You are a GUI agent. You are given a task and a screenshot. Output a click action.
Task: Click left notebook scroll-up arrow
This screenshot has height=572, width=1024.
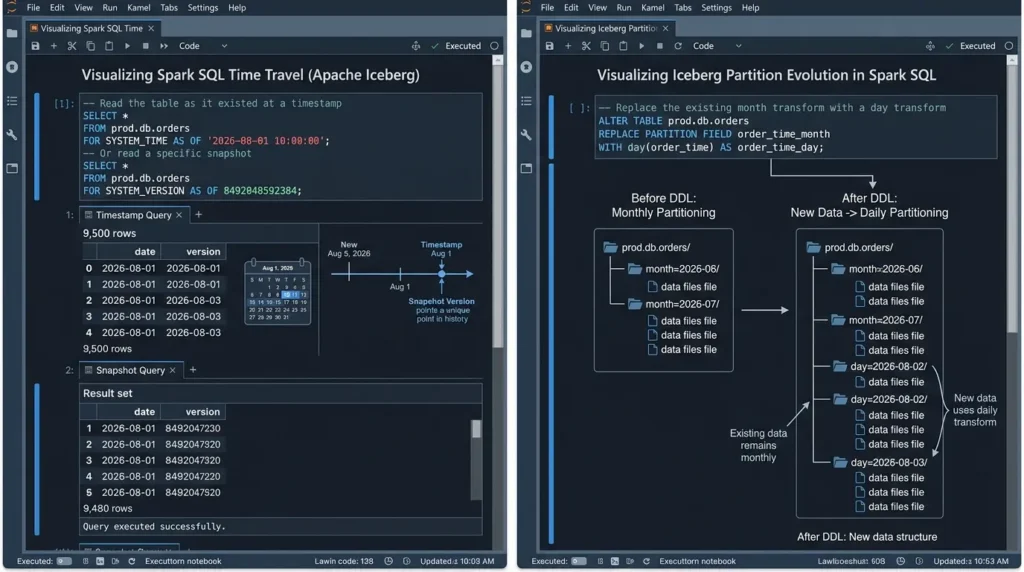click(498, 60)
